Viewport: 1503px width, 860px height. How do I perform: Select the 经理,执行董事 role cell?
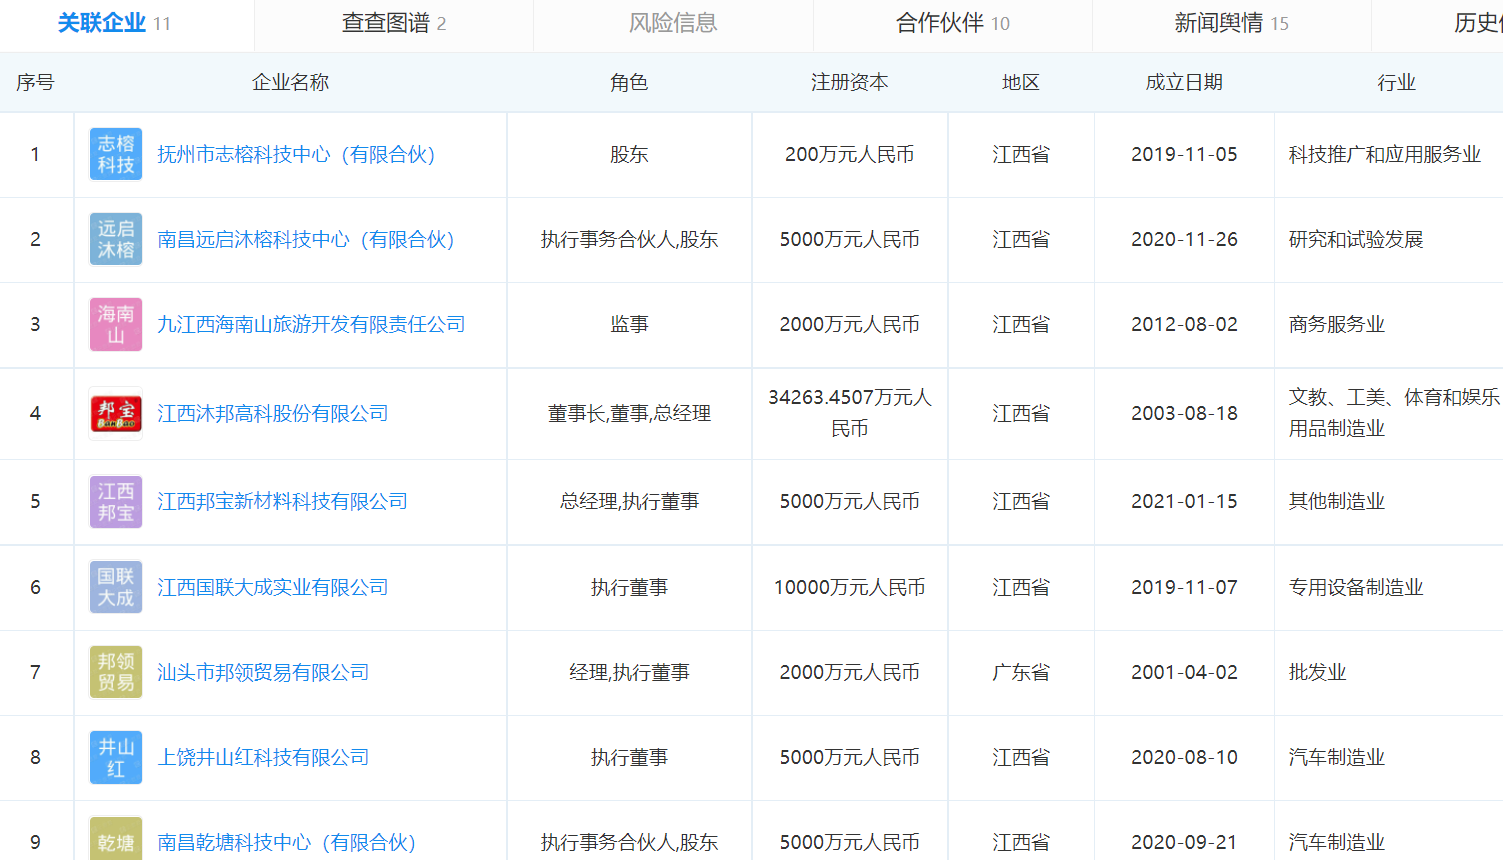tap(629, 673)
